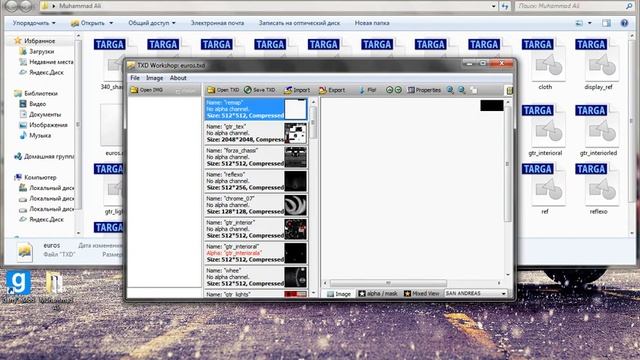This screenshot has width=640, height=360.
Task: Open Компьютер in Explorer sidebar
Action: click(40, 177)
